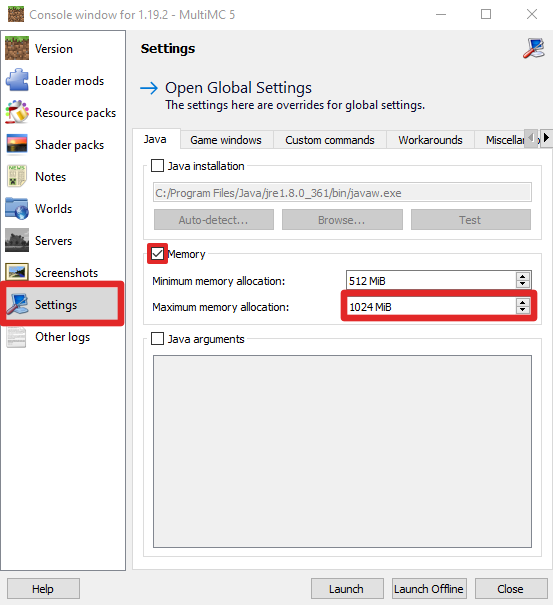Select Notes label in the sidebar

(51, 177)
